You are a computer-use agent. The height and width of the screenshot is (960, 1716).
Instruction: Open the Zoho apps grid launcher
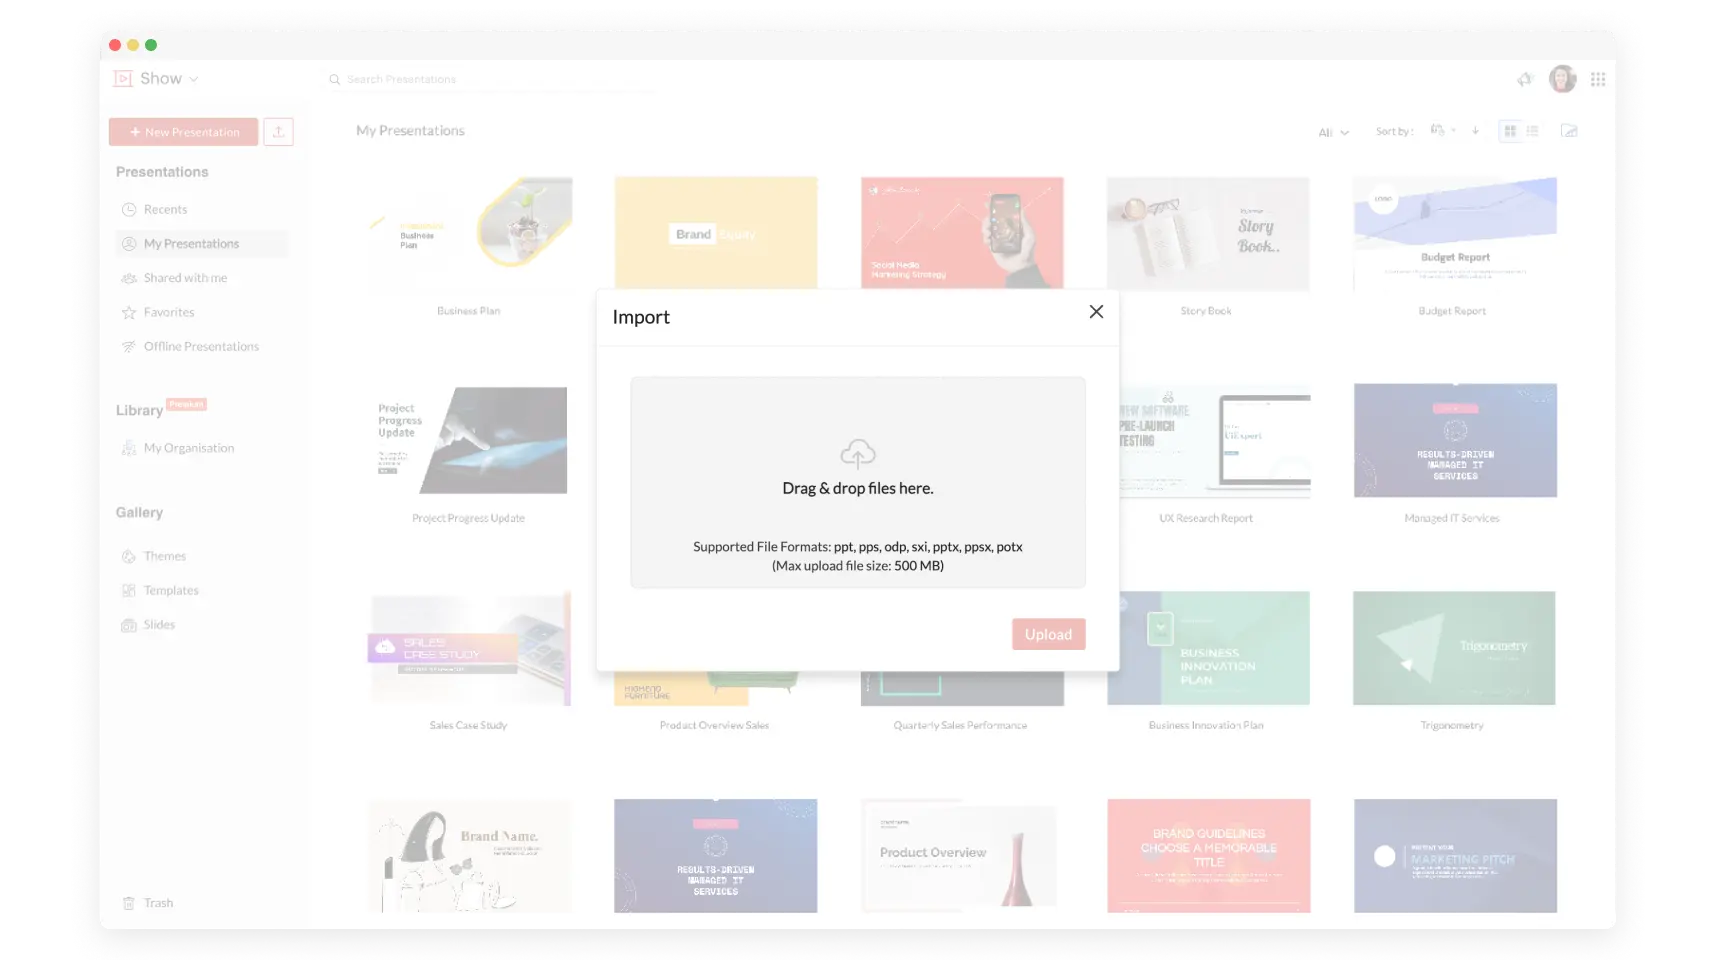pyautogui.click(x=1597, y=79)
